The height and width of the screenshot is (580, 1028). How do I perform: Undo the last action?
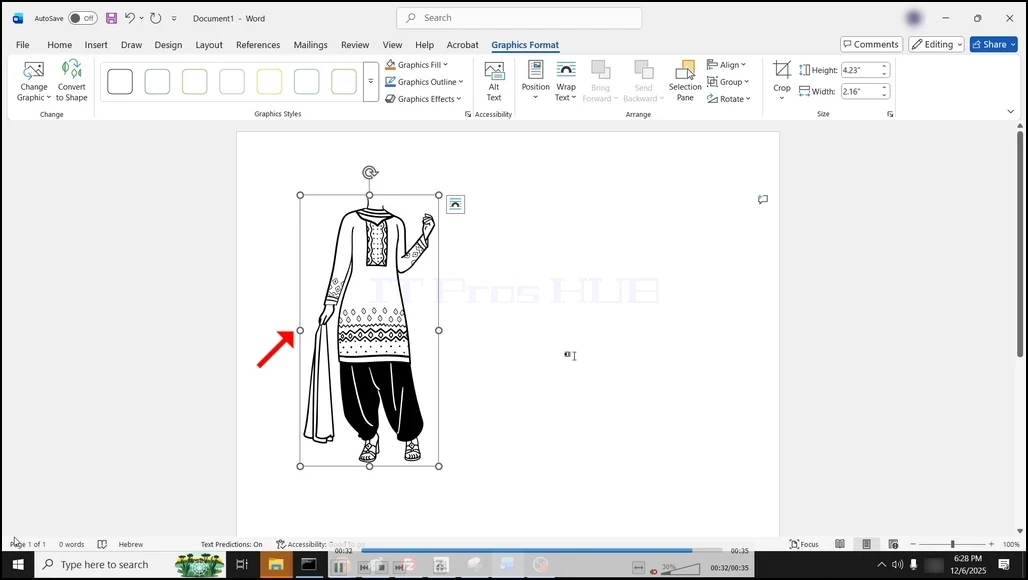pyautogui.click(x=130, y=18)
